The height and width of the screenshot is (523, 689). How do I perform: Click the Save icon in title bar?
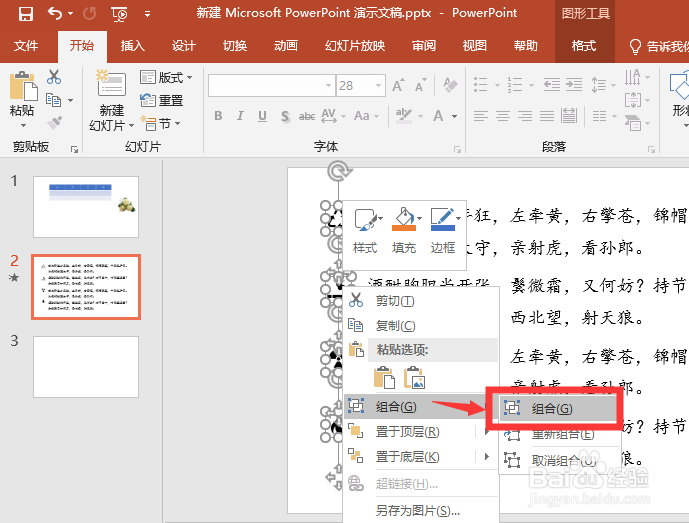point(25,14)
